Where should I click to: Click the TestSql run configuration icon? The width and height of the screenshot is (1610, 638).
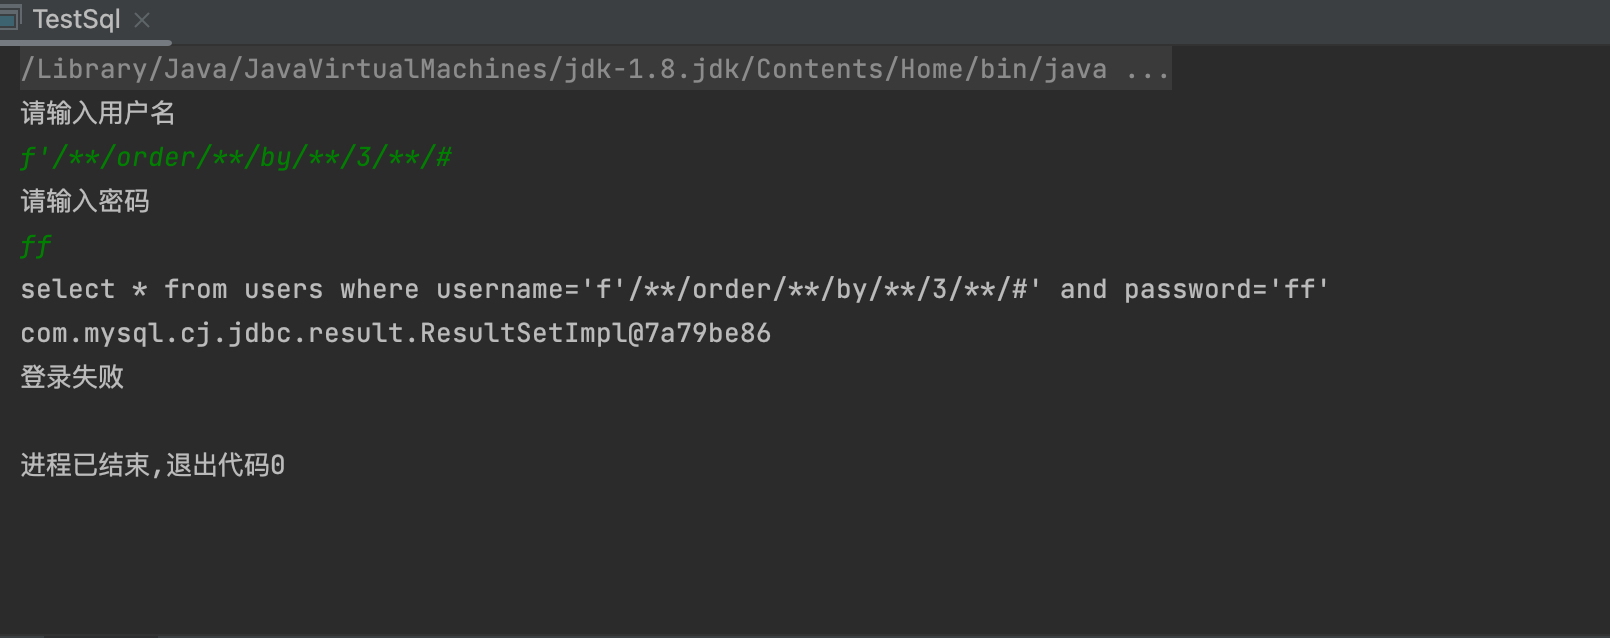(x=10, y=18)
